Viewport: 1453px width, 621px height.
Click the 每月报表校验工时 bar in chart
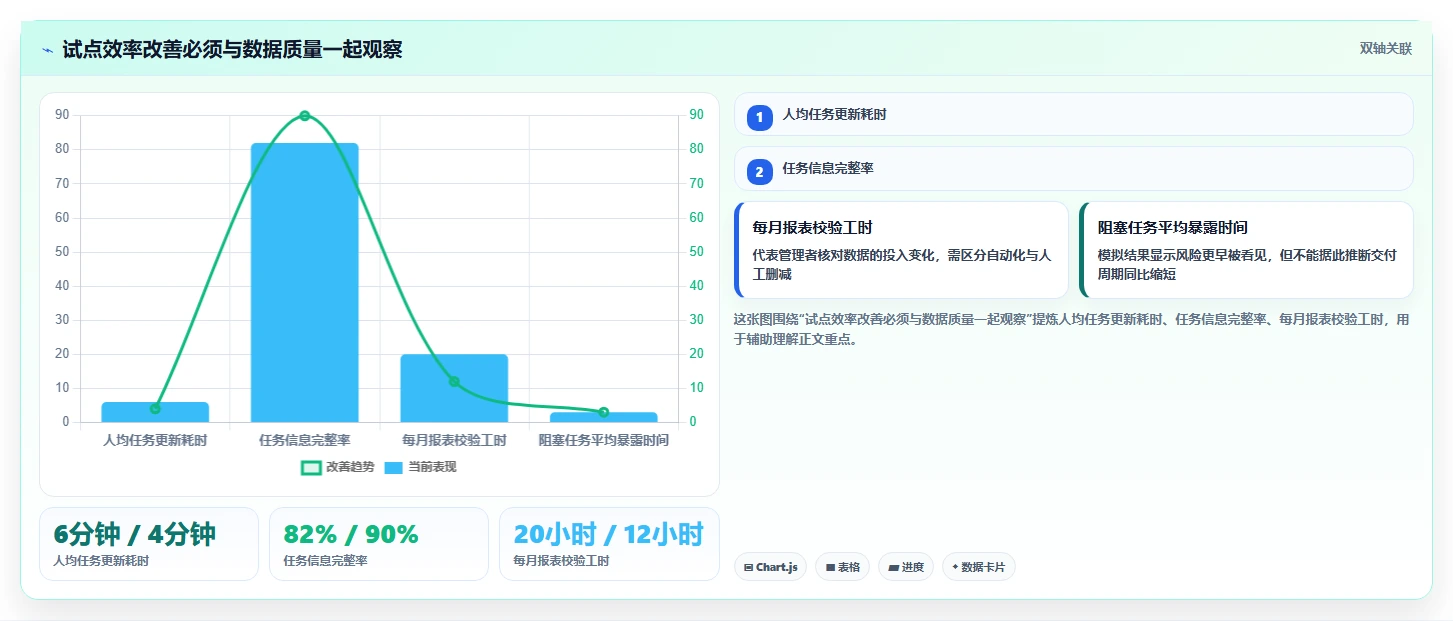point(454,388)
